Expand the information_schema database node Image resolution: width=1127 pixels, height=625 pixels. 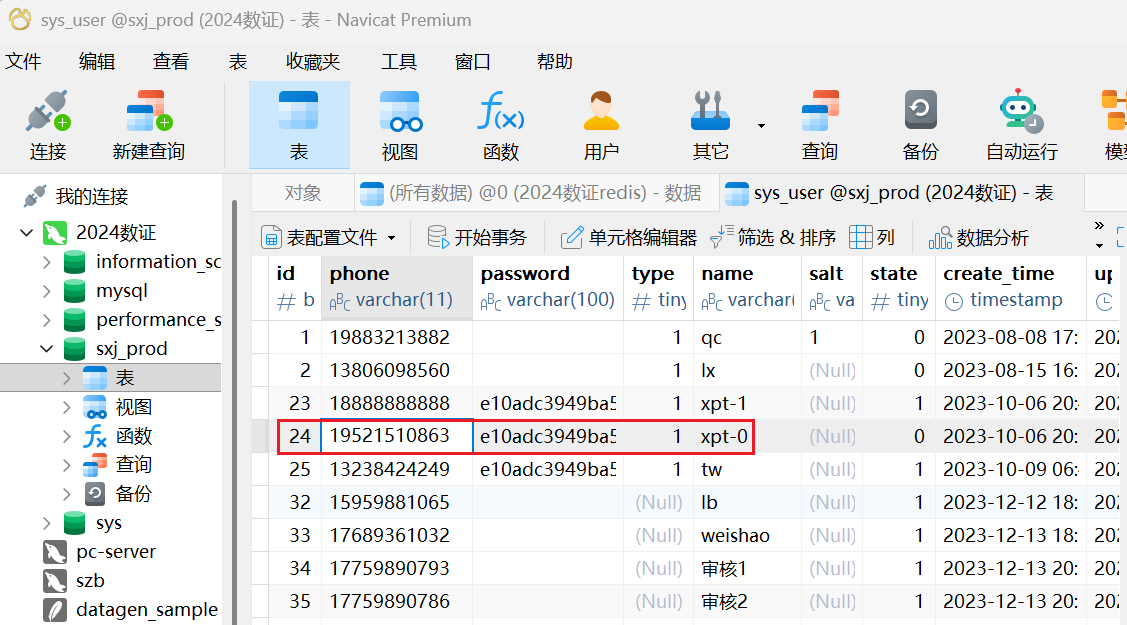click(47, 262)
